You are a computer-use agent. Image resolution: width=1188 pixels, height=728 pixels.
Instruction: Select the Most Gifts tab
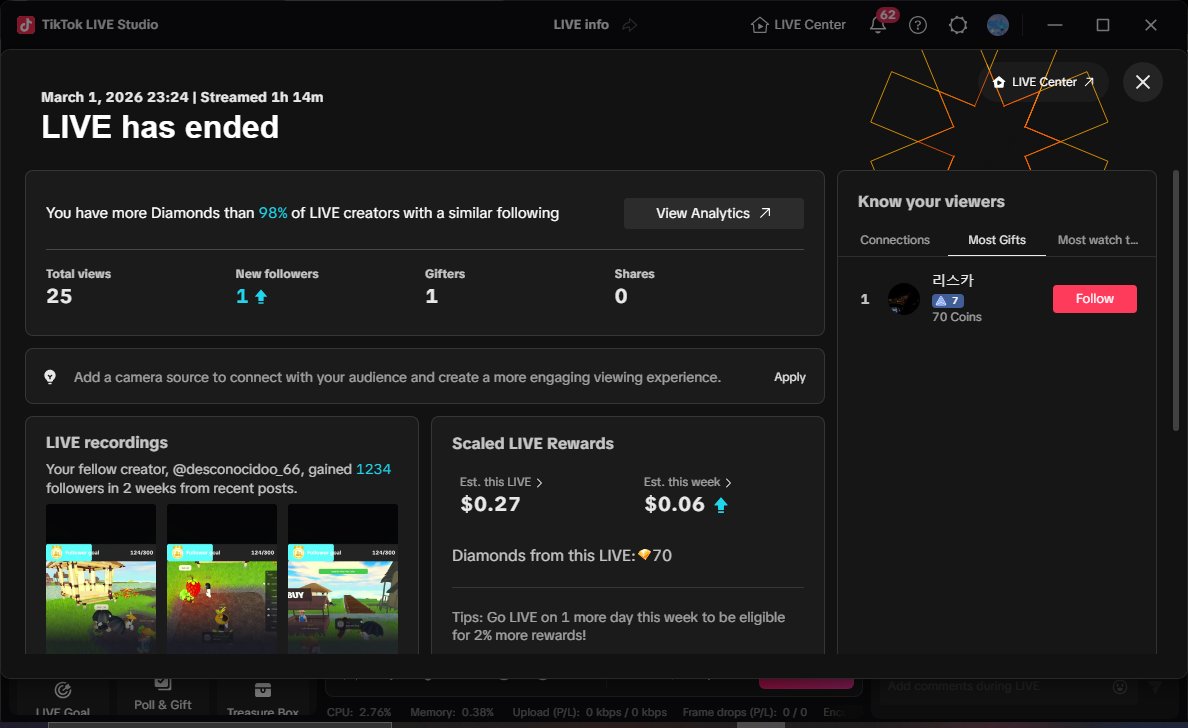(996, 239)
